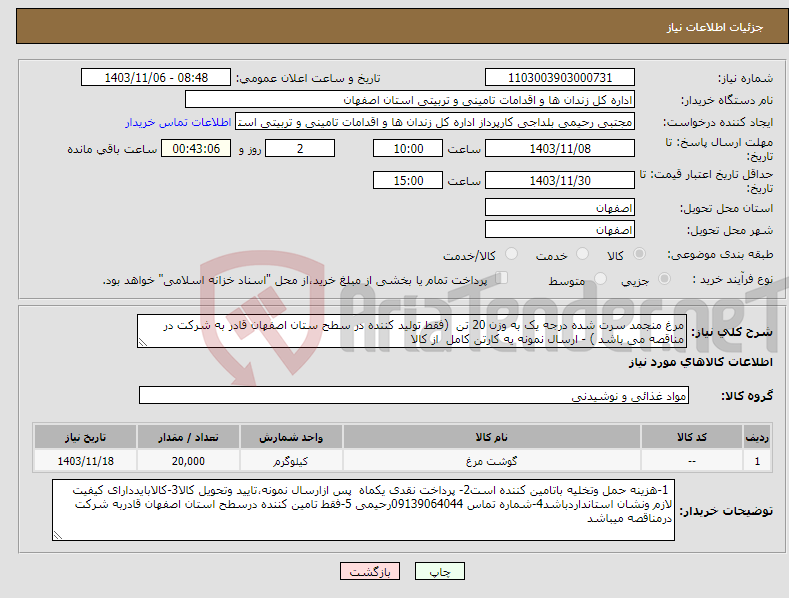This screenshot has width=789, height=598.
Task: Click the goods group مواد غذائی و نوشیدنی field
Action: pos(414,396)
